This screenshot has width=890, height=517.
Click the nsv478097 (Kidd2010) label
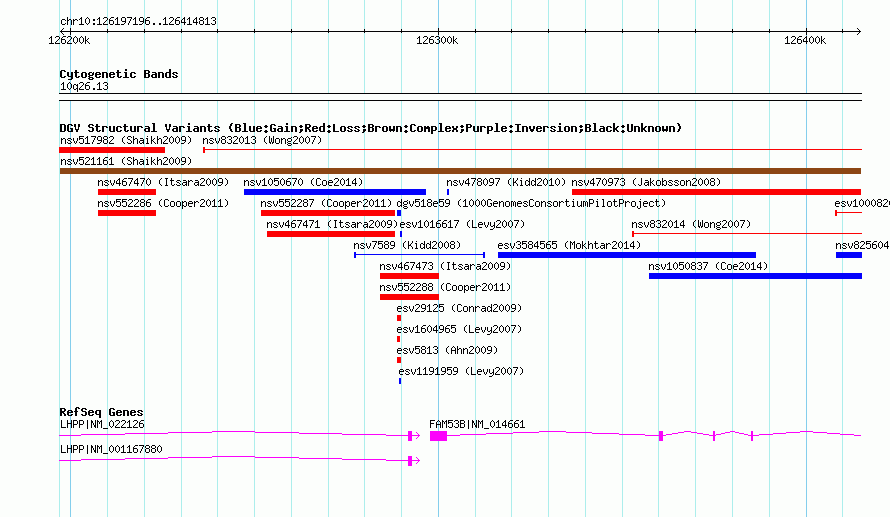(x=506, y=182)
